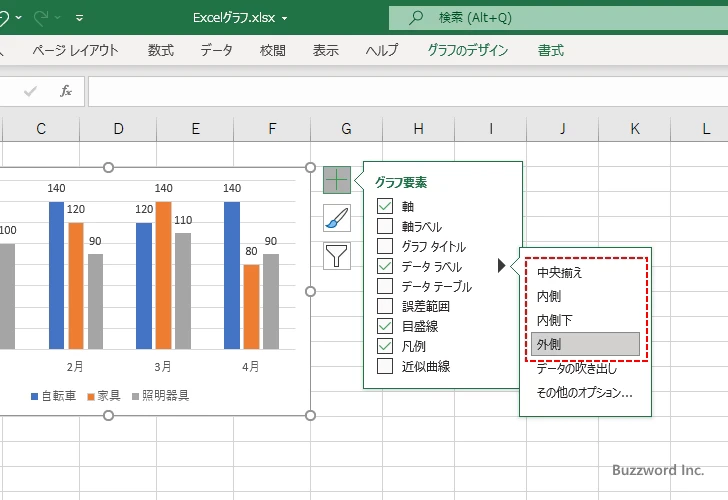Uncheck the 軸 checkbox
The image size is (728, 500).
point(385,206)
